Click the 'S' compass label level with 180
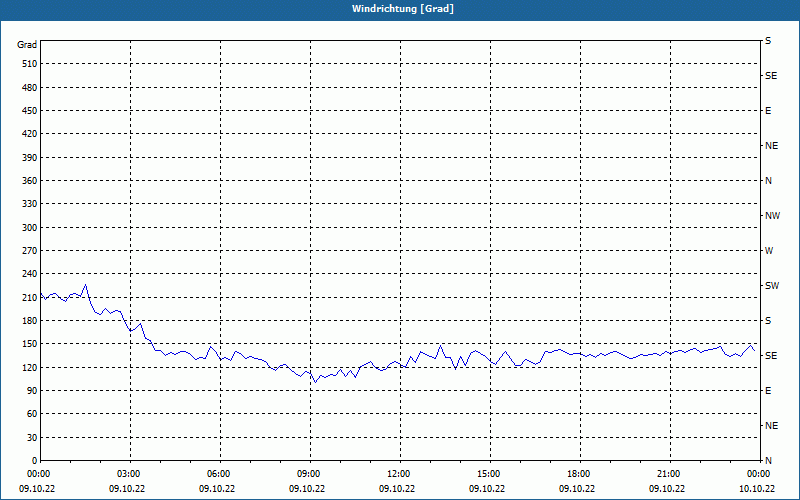This screenshot has width=800, height=500. tap(768, 321)
